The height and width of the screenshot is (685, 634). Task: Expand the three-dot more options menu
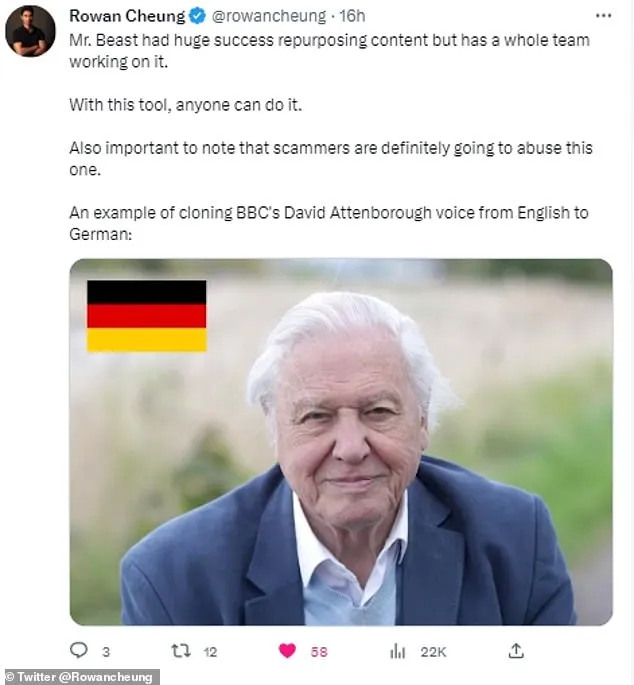pos(603,16)
